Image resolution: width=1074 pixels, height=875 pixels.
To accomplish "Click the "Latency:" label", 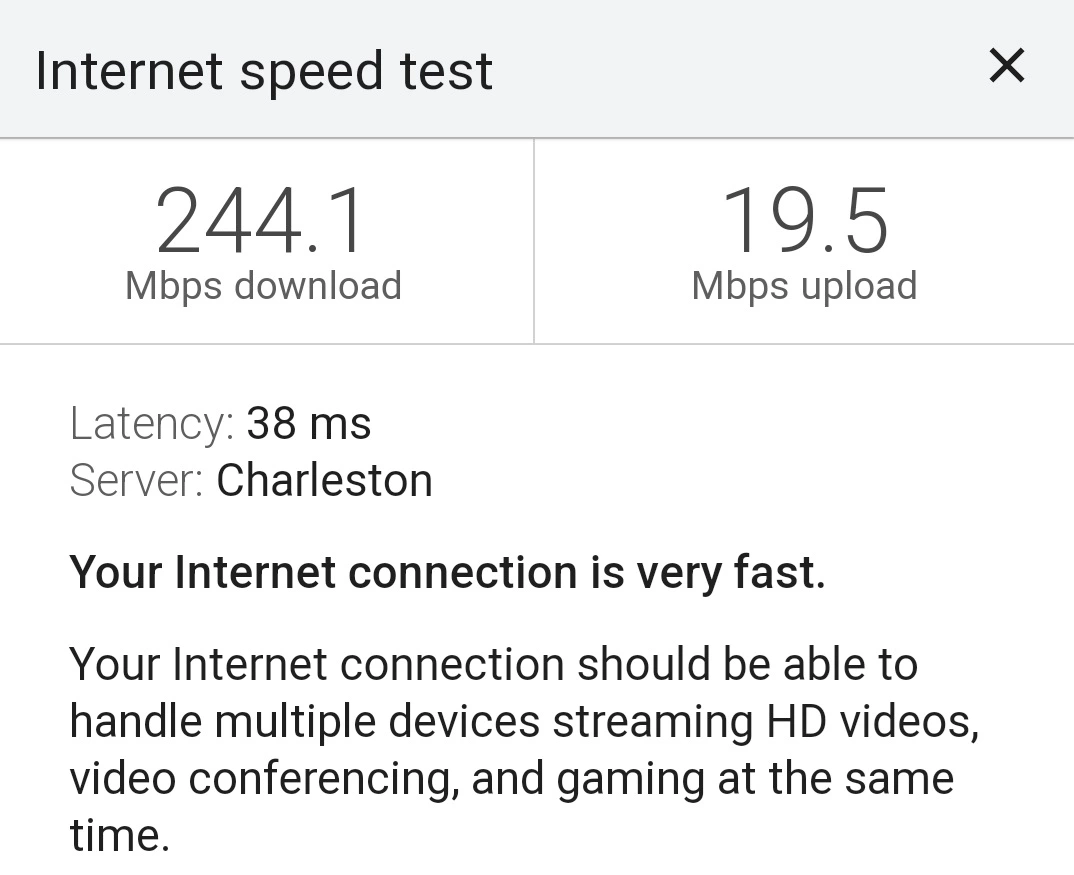I will pyautogui.click(x=152, y=423).
